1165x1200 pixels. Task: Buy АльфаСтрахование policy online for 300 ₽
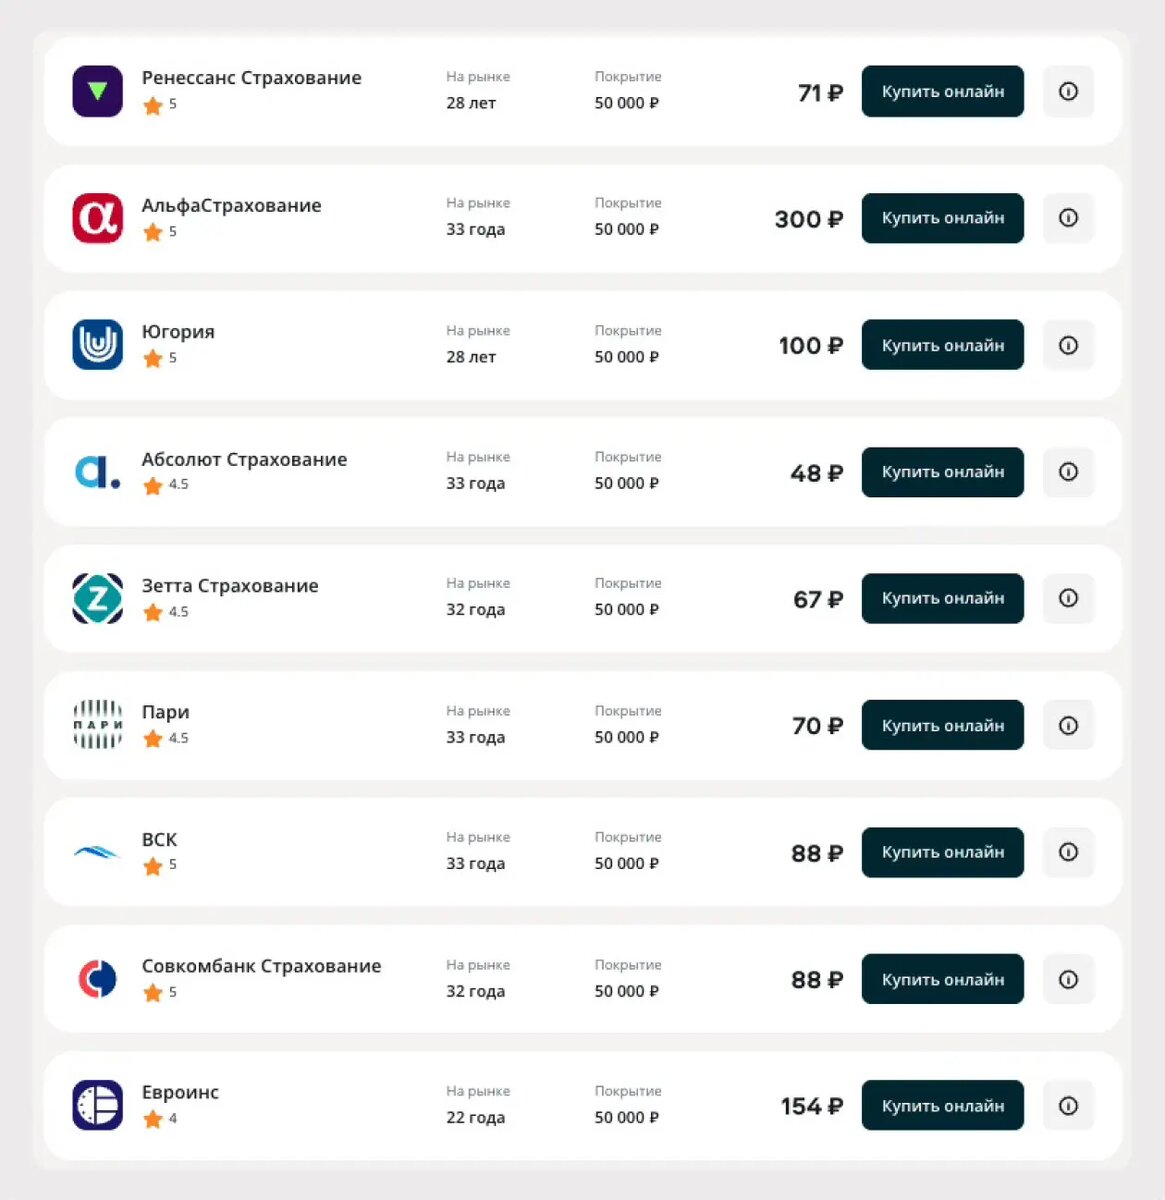pos(942,218)
